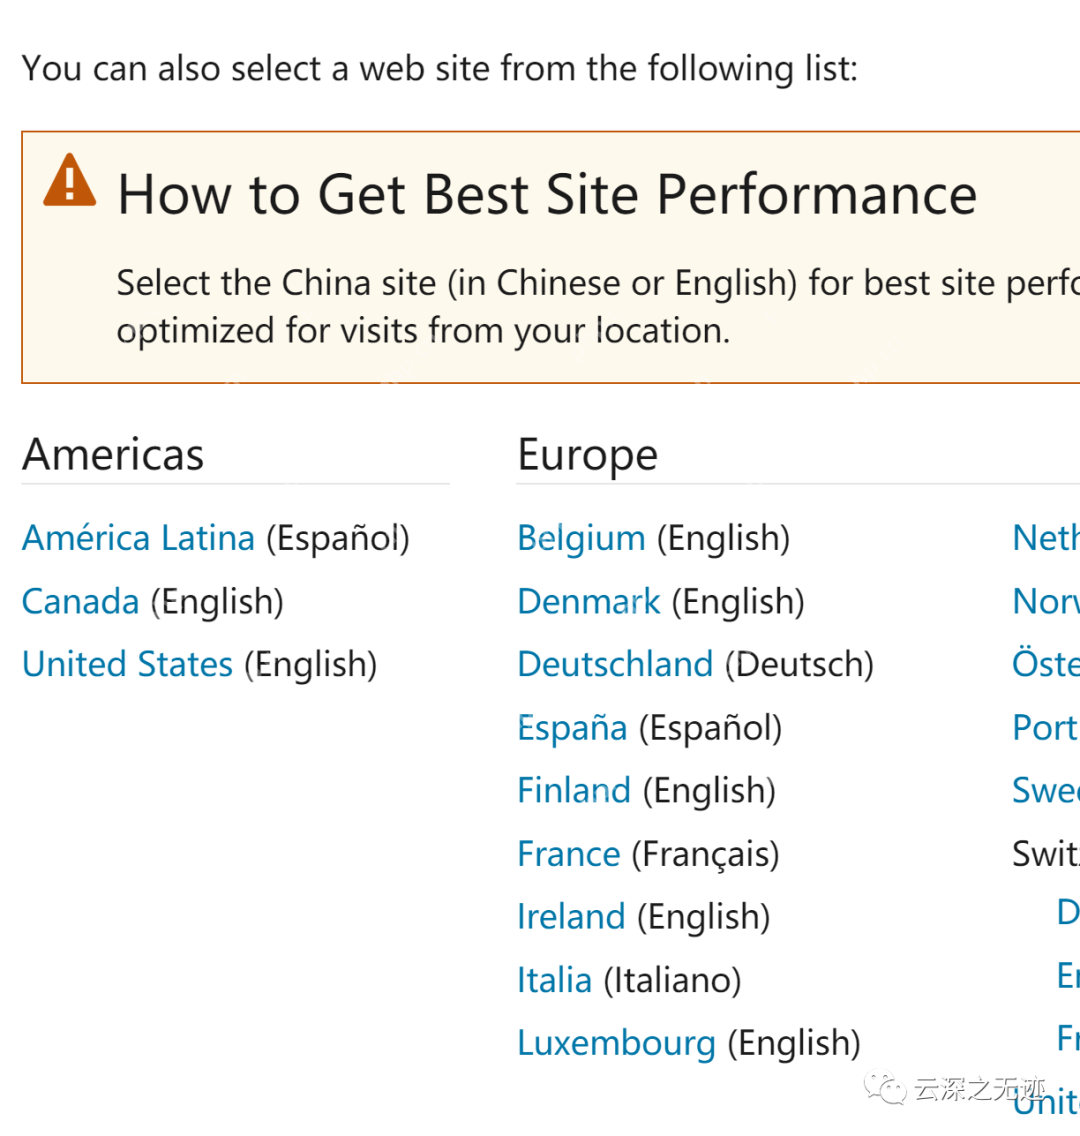Open the América Latina site link
1080x1136 pixels.
138,538
